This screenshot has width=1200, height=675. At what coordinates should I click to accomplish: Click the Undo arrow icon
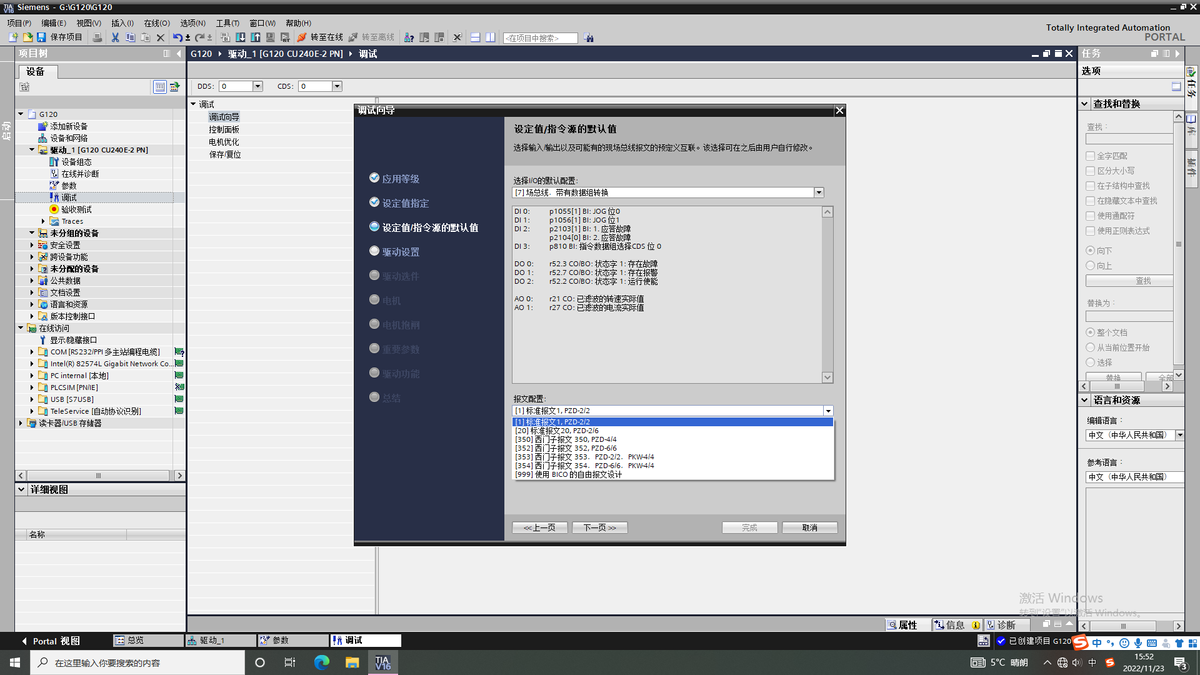tap(177, 38)
